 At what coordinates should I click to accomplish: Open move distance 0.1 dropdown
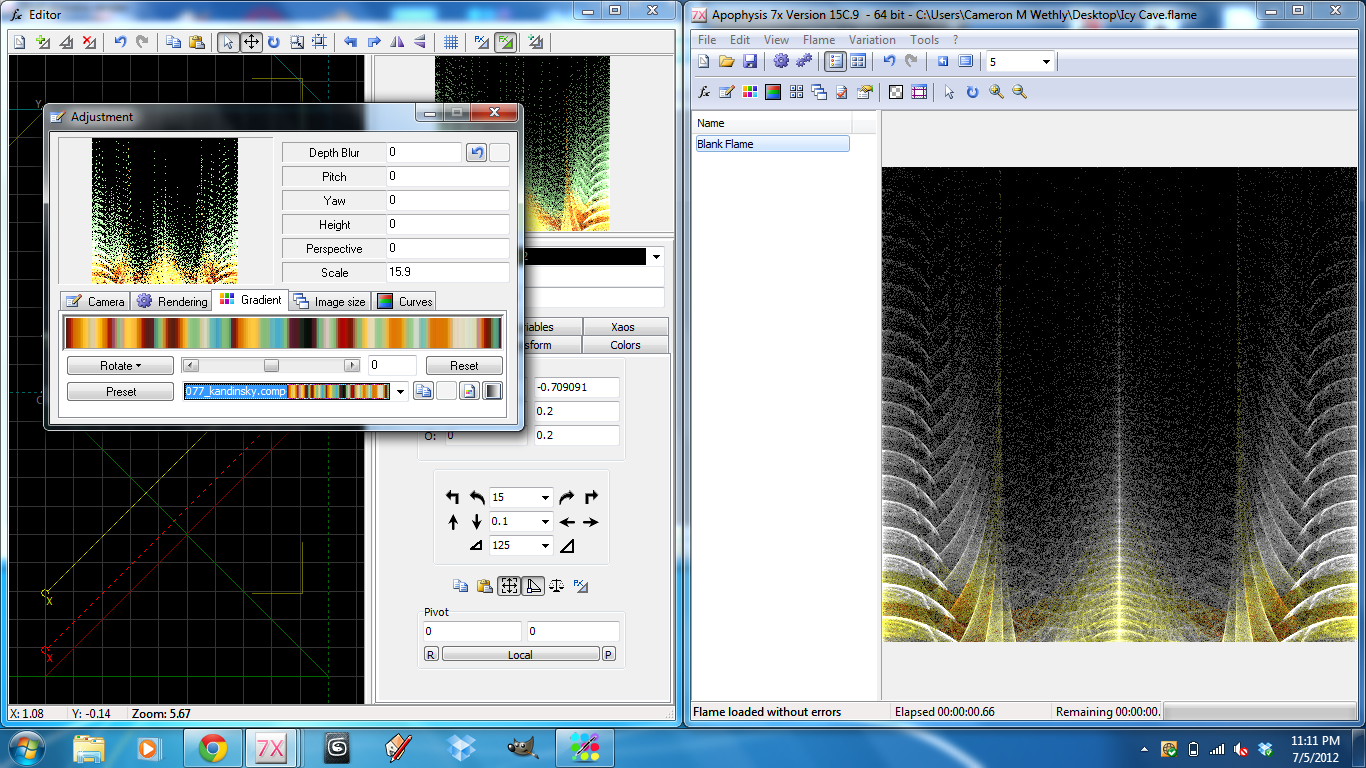pyautogui.click(x=545, y=521)
